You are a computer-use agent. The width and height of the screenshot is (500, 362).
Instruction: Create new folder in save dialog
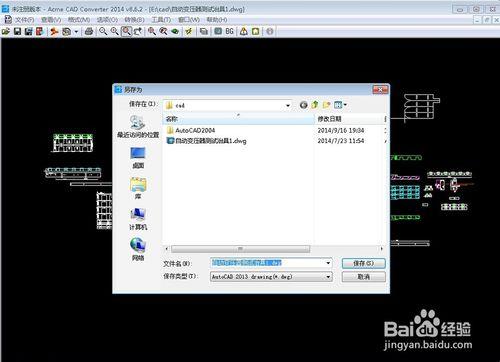(x=326, y=105)
